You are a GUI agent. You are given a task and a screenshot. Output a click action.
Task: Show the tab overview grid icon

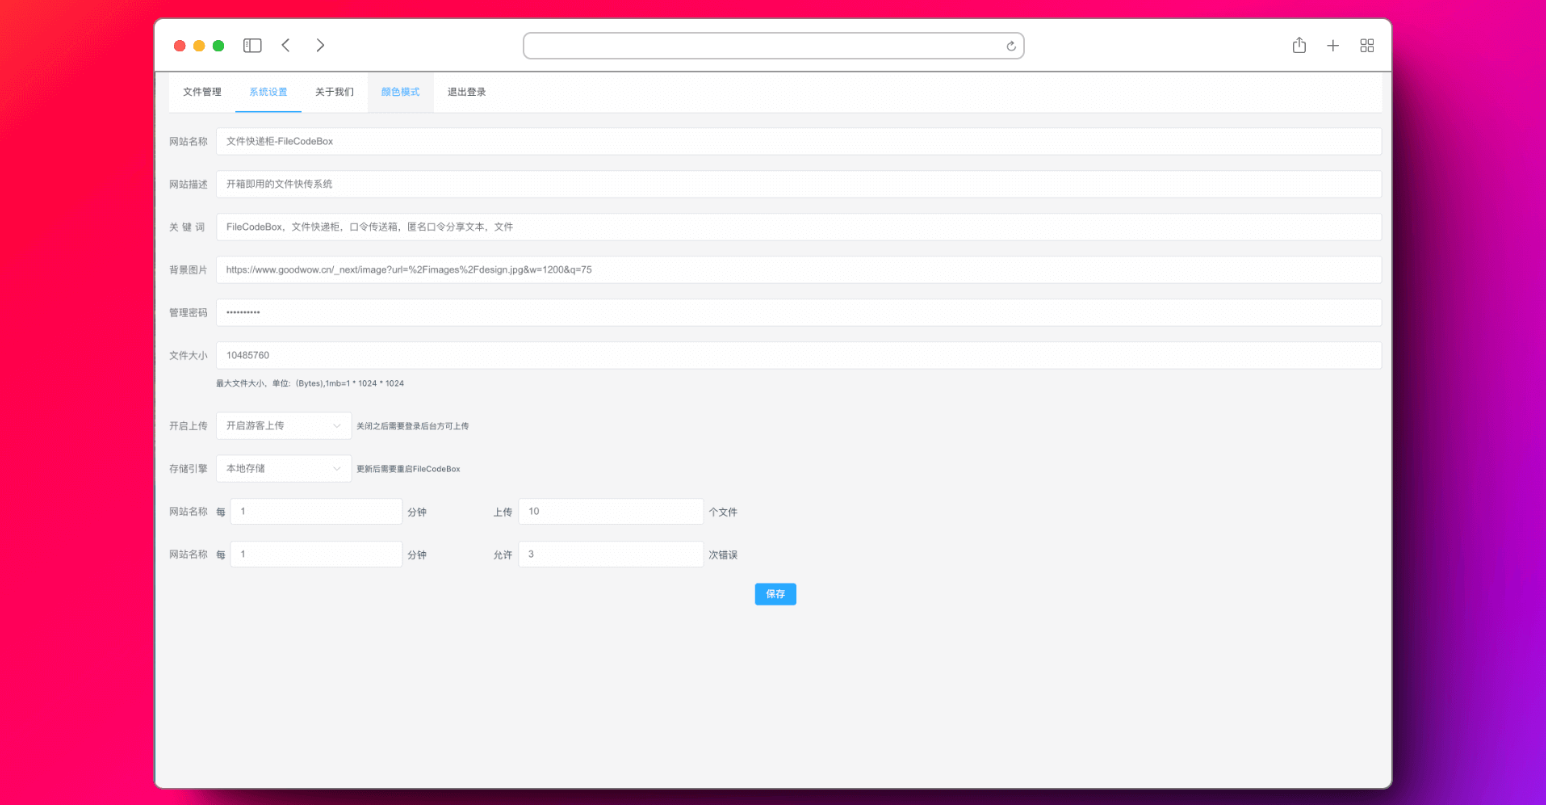[1367, 46]
